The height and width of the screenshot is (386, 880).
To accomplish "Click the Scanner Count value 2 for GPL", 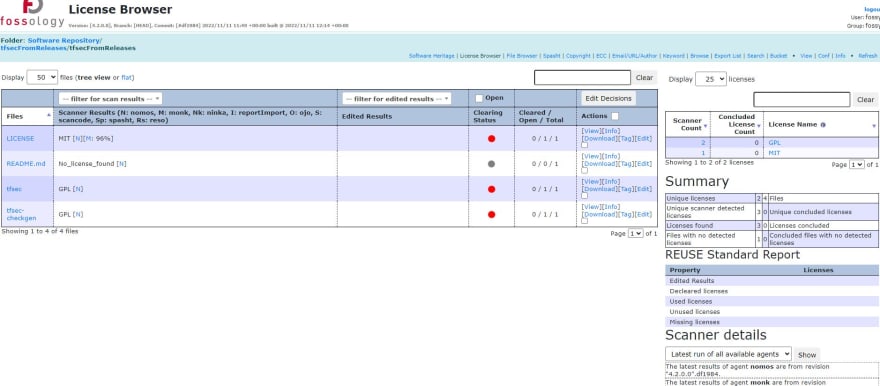I will (703, 143).
